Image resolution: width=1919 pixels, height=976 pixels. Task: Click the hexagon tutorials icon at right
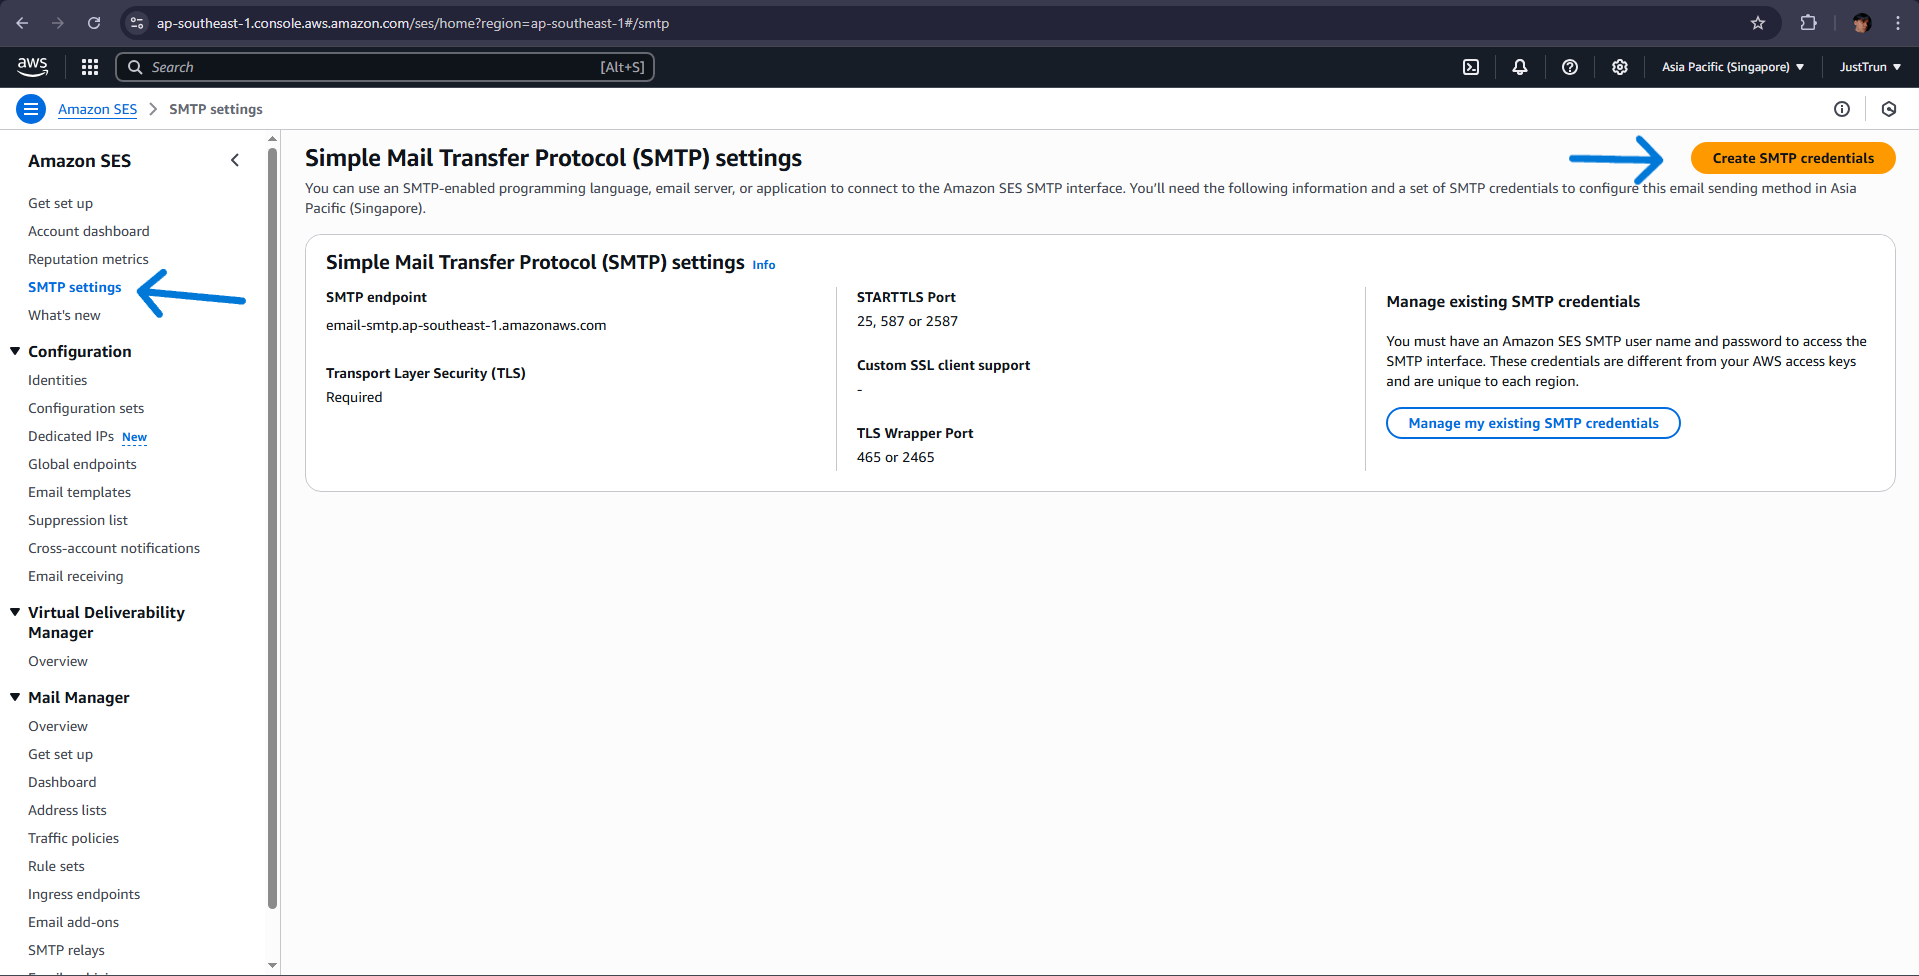point(1889,109)
